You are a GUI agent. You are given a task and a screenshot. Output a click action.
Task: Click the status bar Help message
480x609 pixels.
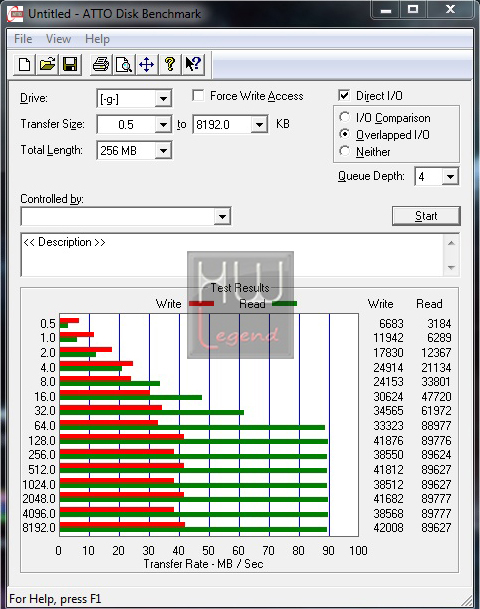coord(55,599)
